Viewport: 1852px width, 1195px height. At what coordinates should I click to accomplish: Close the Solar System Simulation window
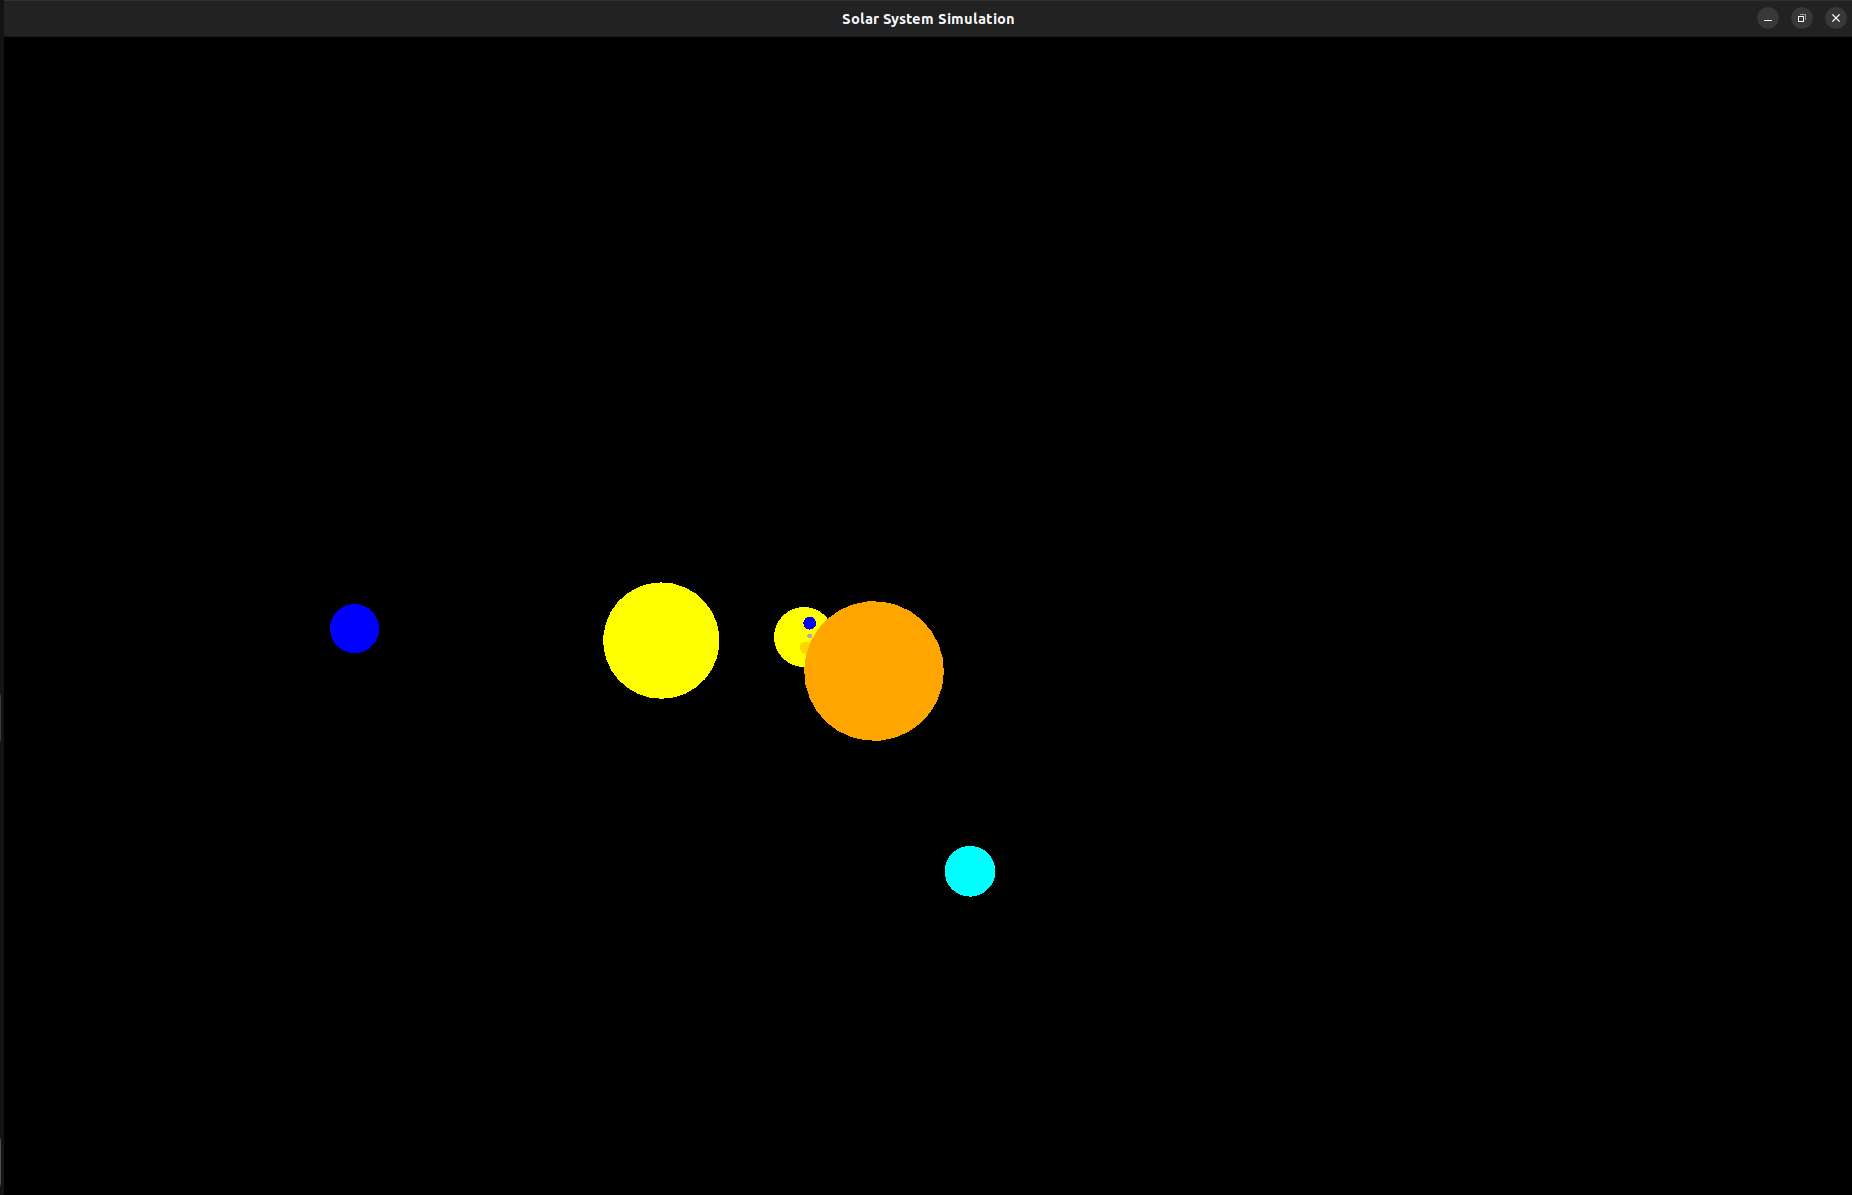1836,18
